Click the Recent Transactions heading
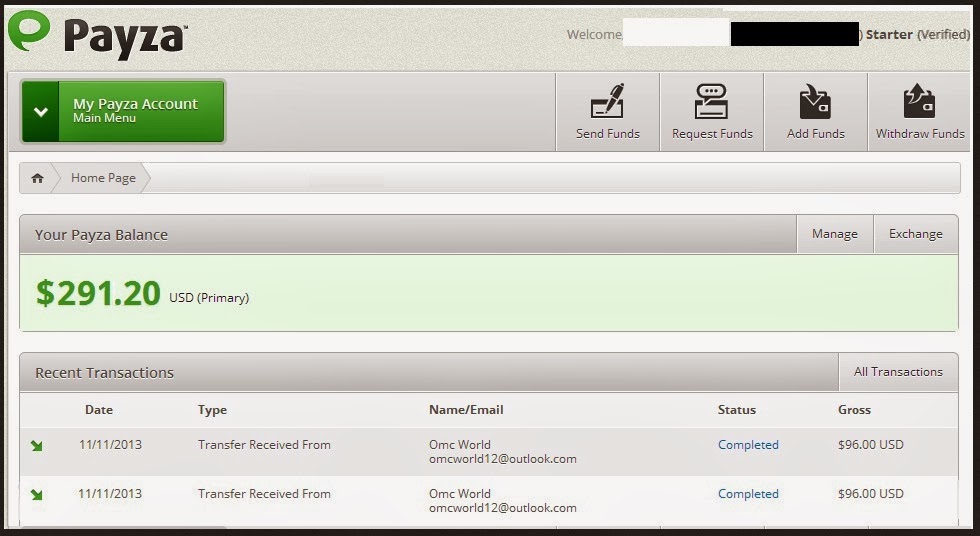 point(104,373)
